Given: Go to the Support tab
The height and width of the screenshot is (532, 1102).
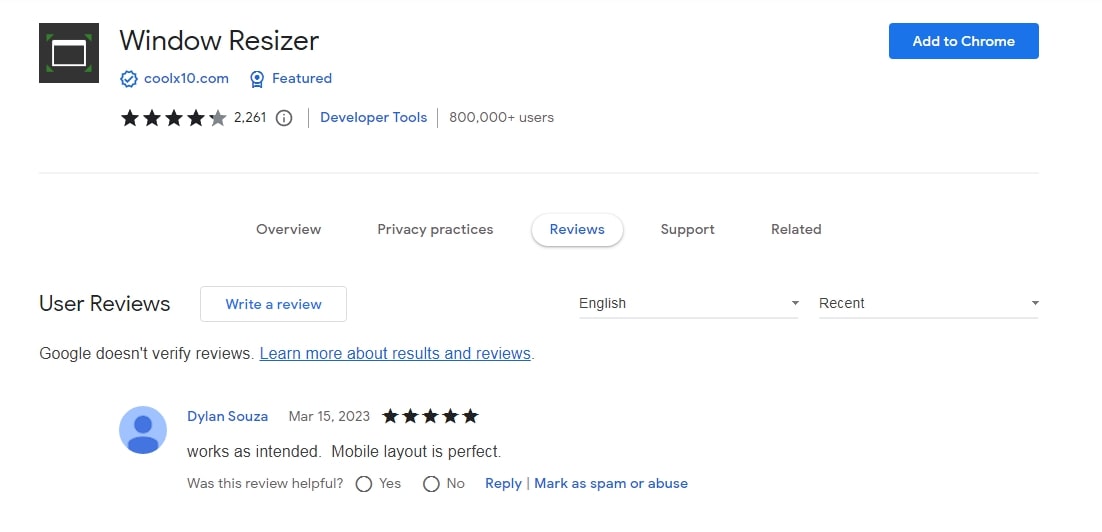Looking at the screenshot, I should click(x=687, y=229).
